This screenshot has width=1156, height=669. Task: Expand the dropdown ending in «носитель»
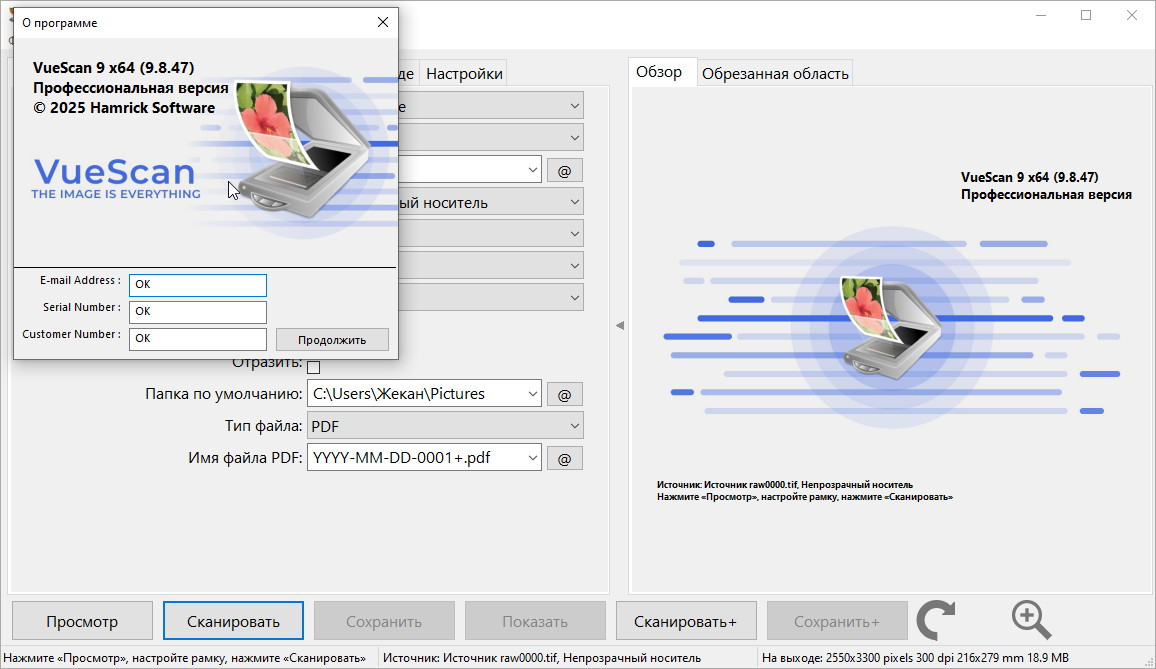coord(491,202)
